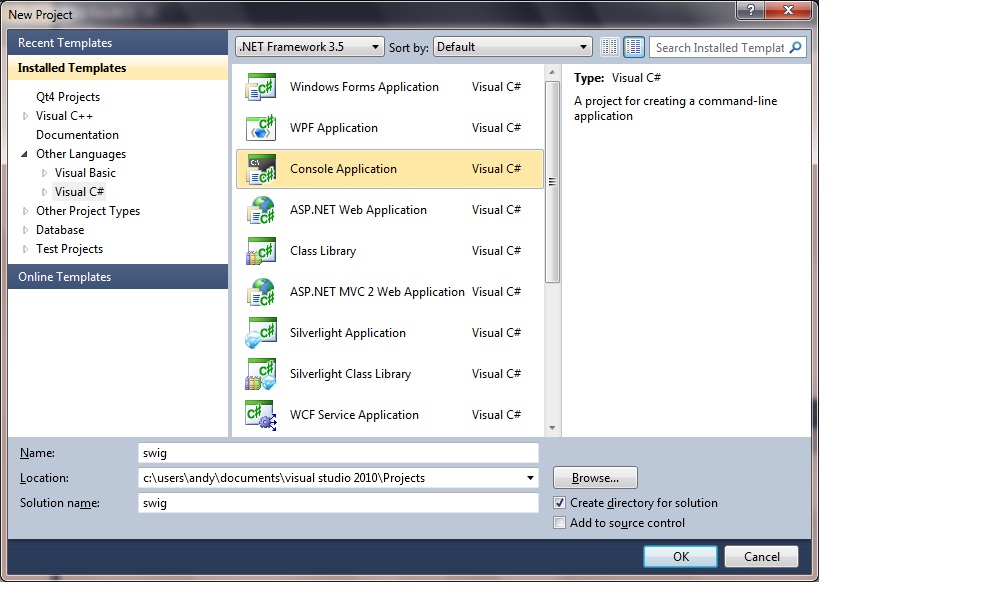Collapse the Other Languages tree node
This screenshot has height=605, width=999.
pyautogui.click(x=25, y=154)
